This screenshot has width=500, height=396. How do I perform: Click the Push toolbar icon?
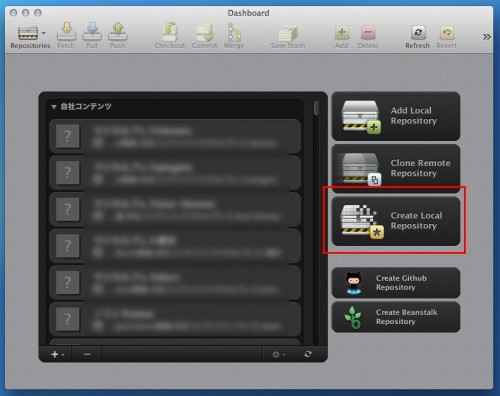pos(118,32)
